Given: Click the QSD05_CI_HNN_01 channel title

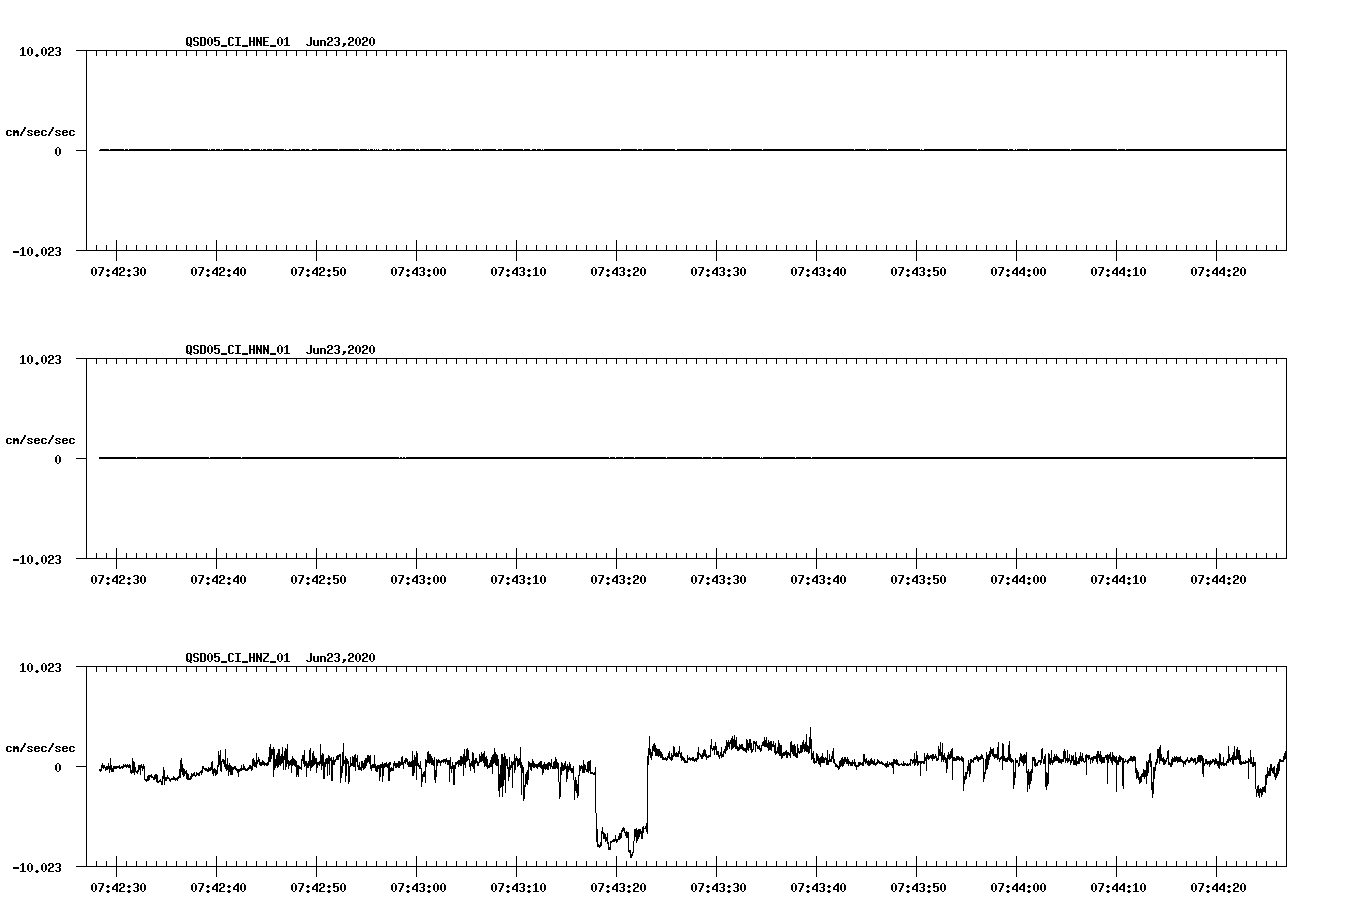Looking at the screenshot, I should (238, 350).
